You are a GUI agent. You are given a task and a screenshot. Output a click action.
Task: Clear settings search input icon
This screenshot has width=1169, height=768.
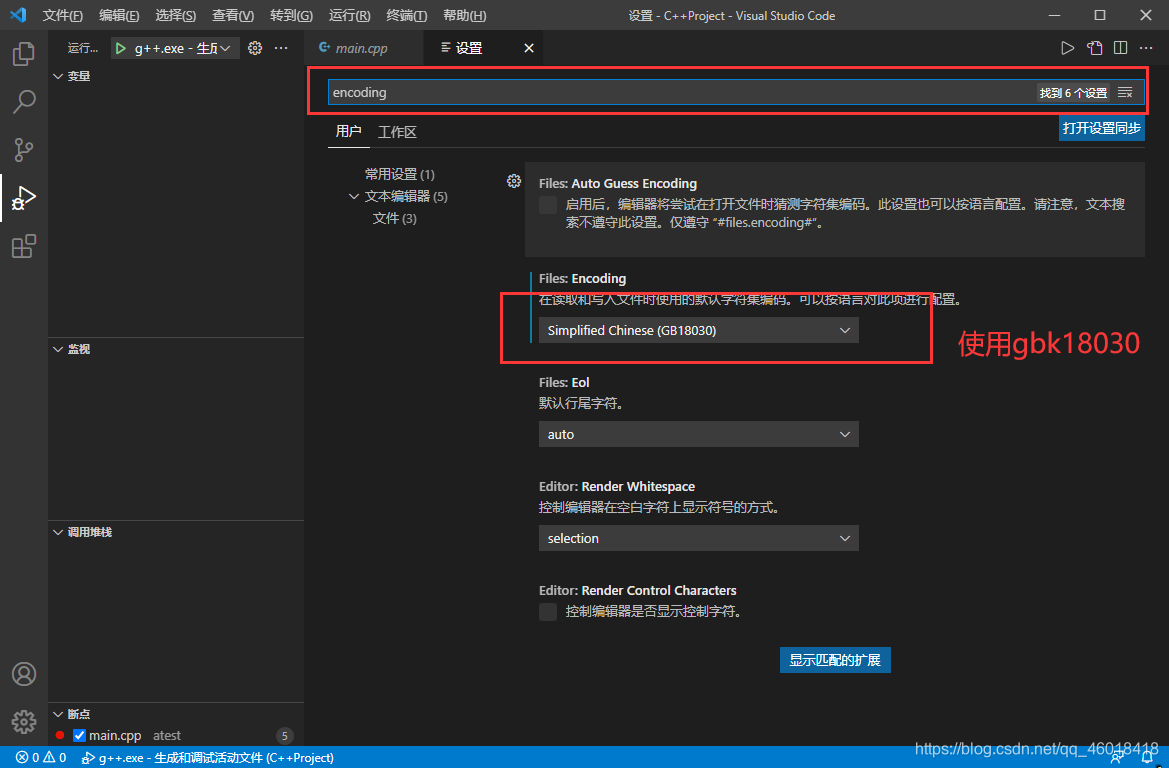coord(1126,92)
